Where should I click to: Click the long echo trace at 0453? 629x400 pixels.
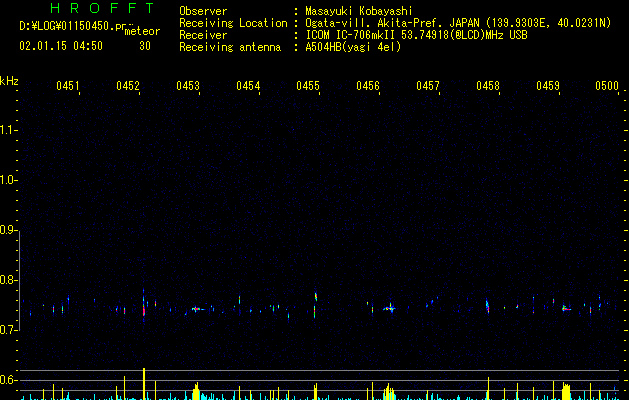196,309
